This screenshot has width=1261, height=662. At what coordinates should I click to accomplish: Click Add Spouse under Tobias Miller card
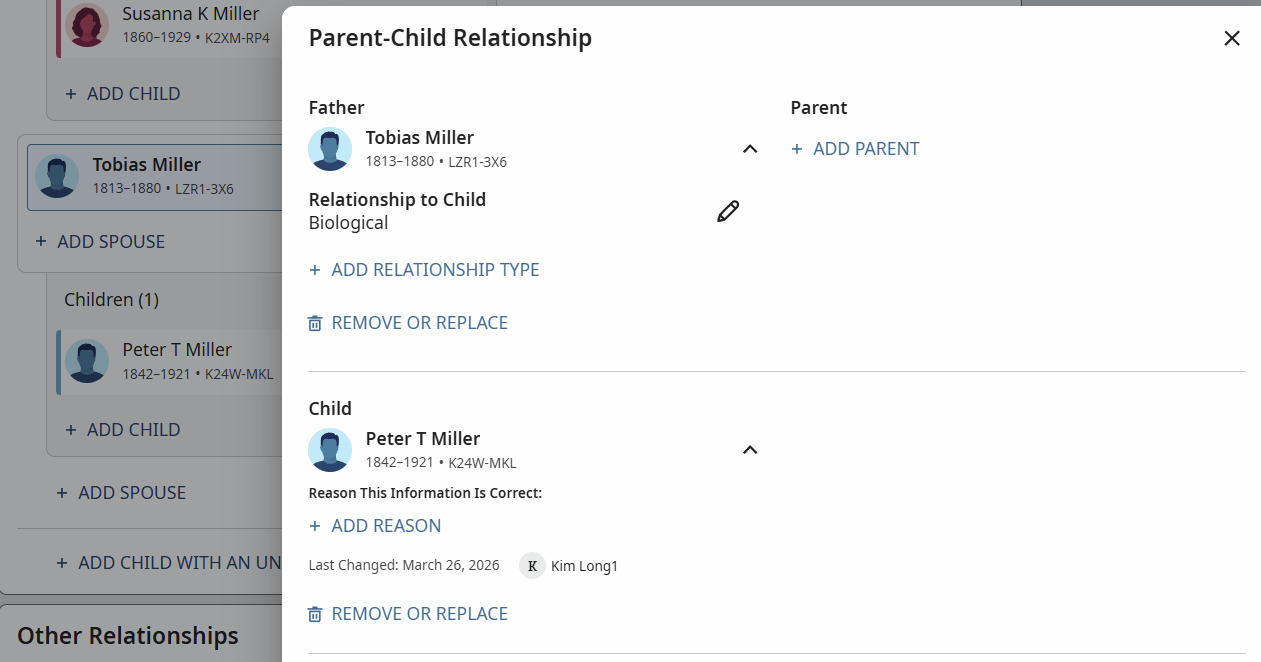pyautogui.click(x=101, y=241)
